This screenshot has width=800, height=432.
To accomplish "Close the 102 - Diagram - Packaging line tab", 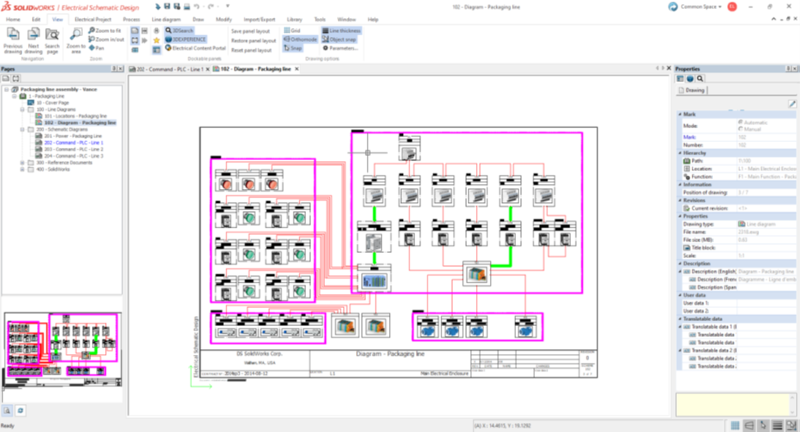I will (296, 69).
